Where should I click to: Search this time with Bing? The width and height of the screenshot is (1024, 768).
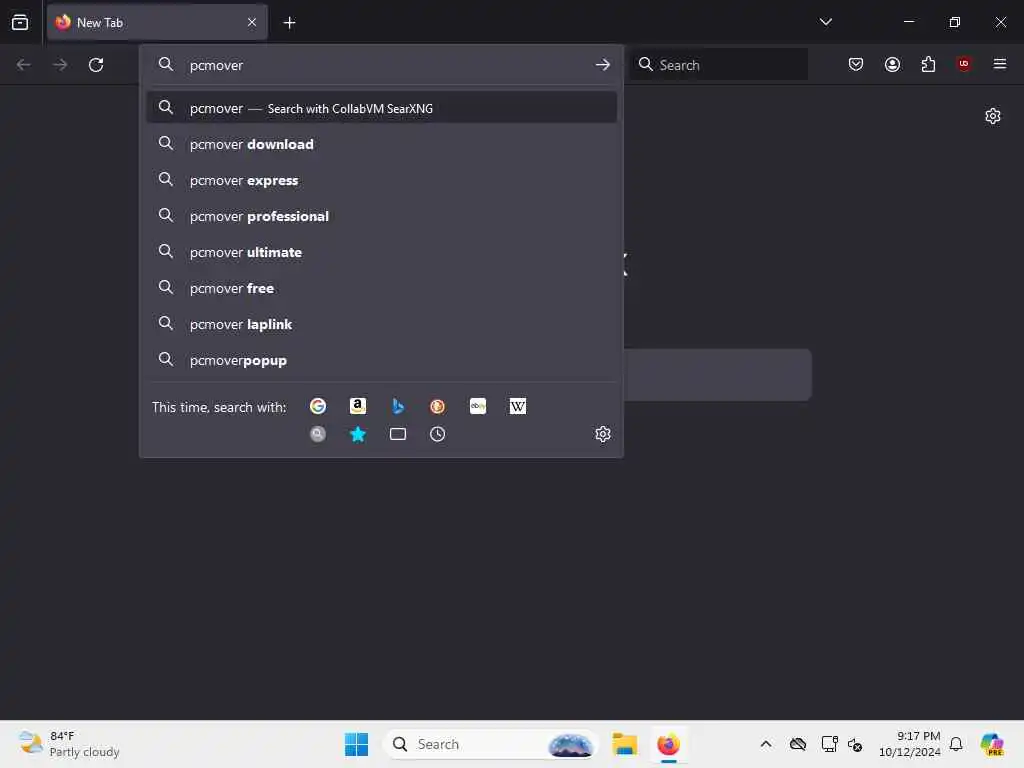tap(398, 406)
